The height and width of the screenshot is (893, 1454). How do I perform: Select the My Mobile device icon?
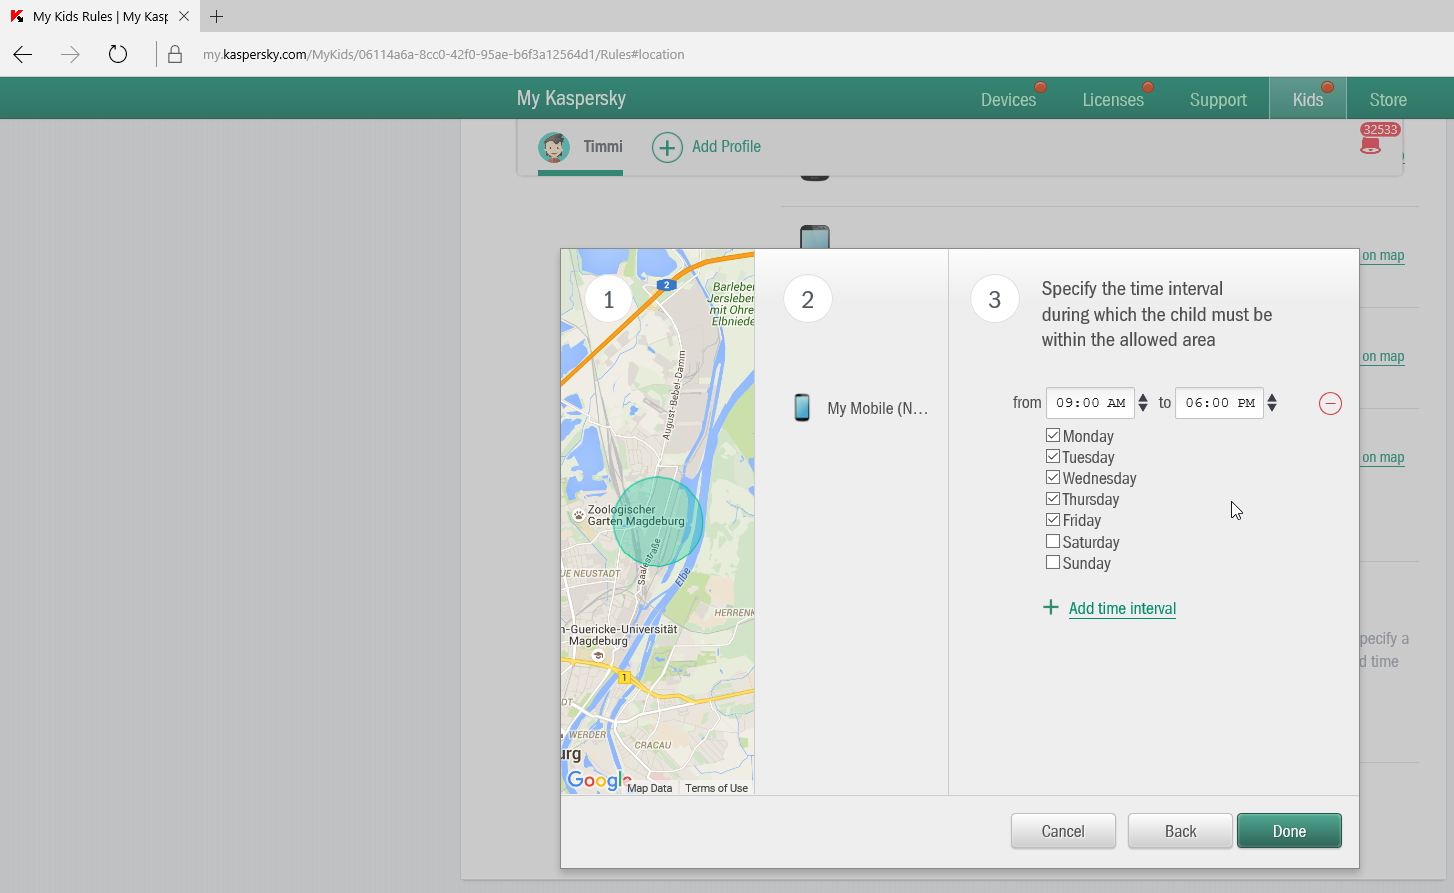click(x=802, y=408)
